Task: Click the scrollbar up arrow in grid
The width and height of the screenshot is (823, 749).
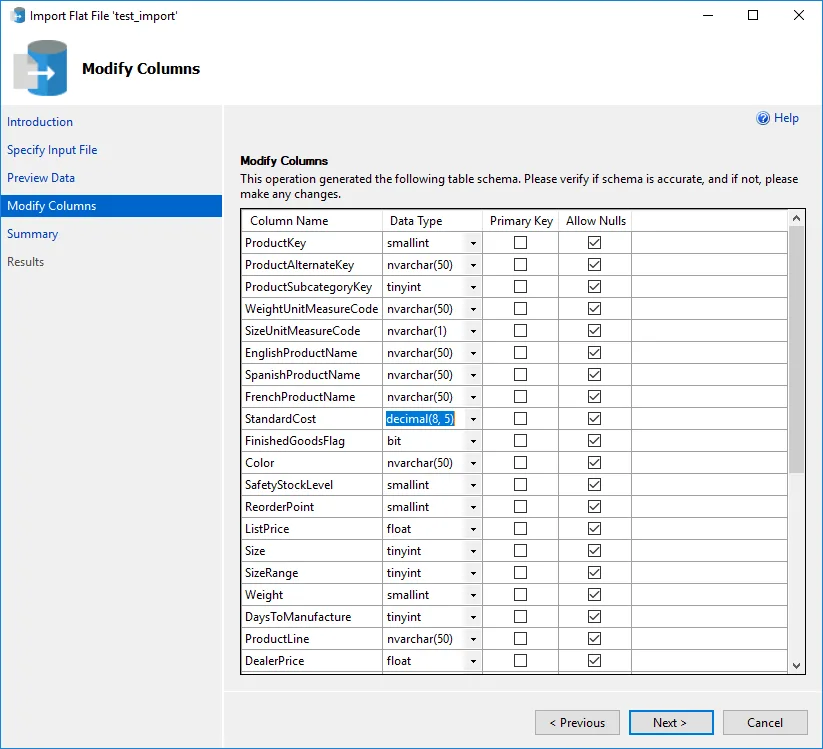Action: (x=796, y=218)
